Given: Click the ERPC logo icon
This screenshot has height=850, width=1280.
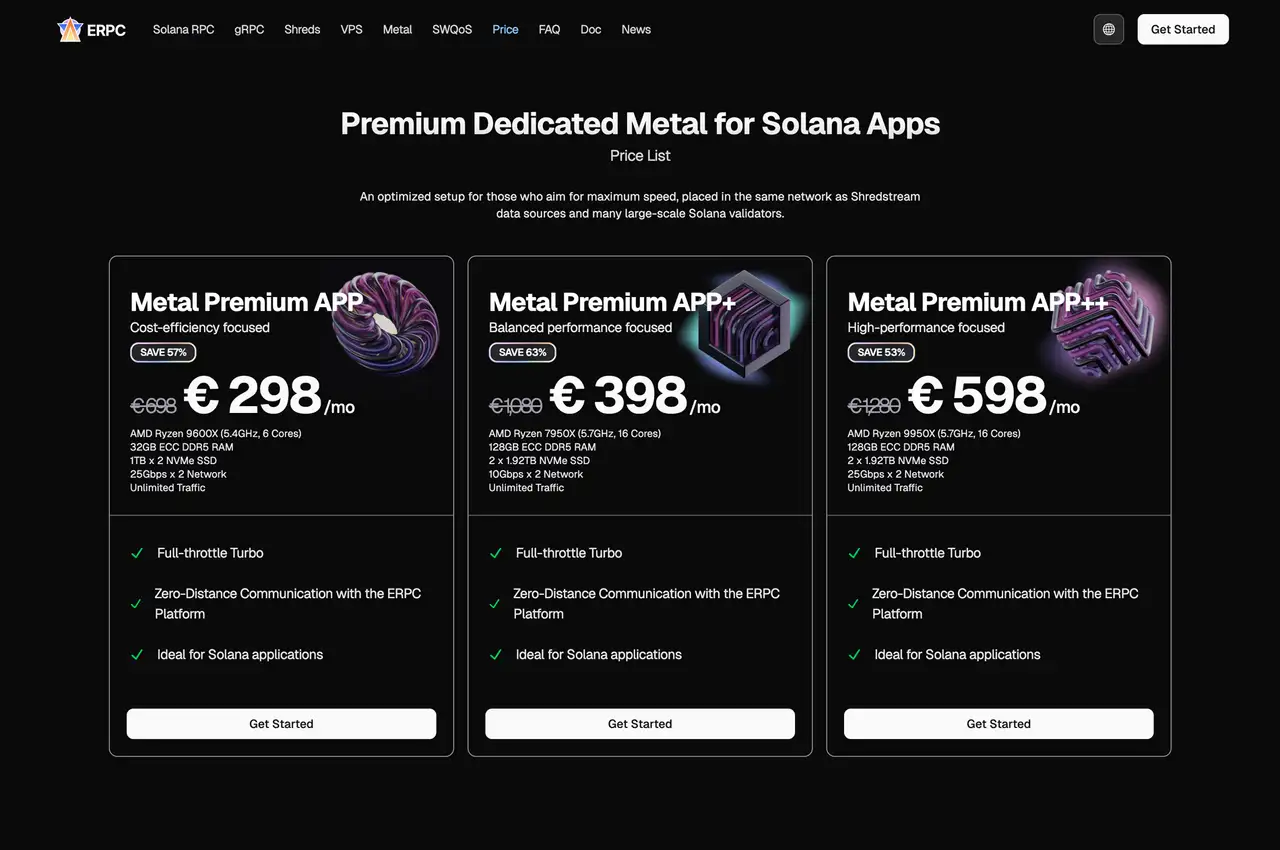Looking at the screenshot, I should coord(69,29).
